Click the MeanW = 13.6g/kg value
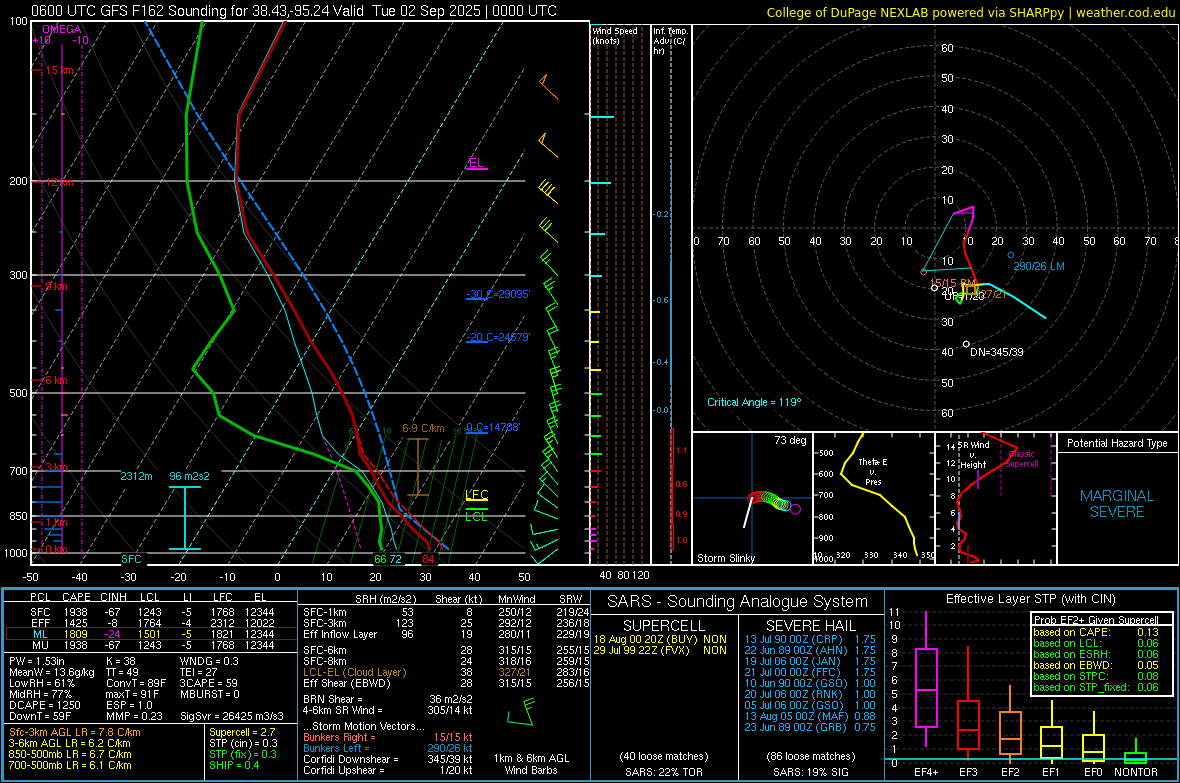 51,672
